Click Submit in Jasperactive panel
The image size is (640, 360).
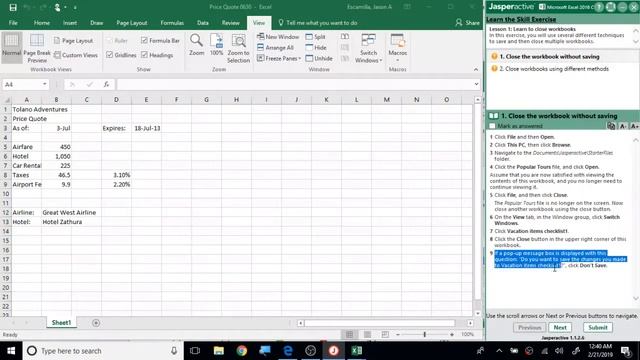(598, 327)
